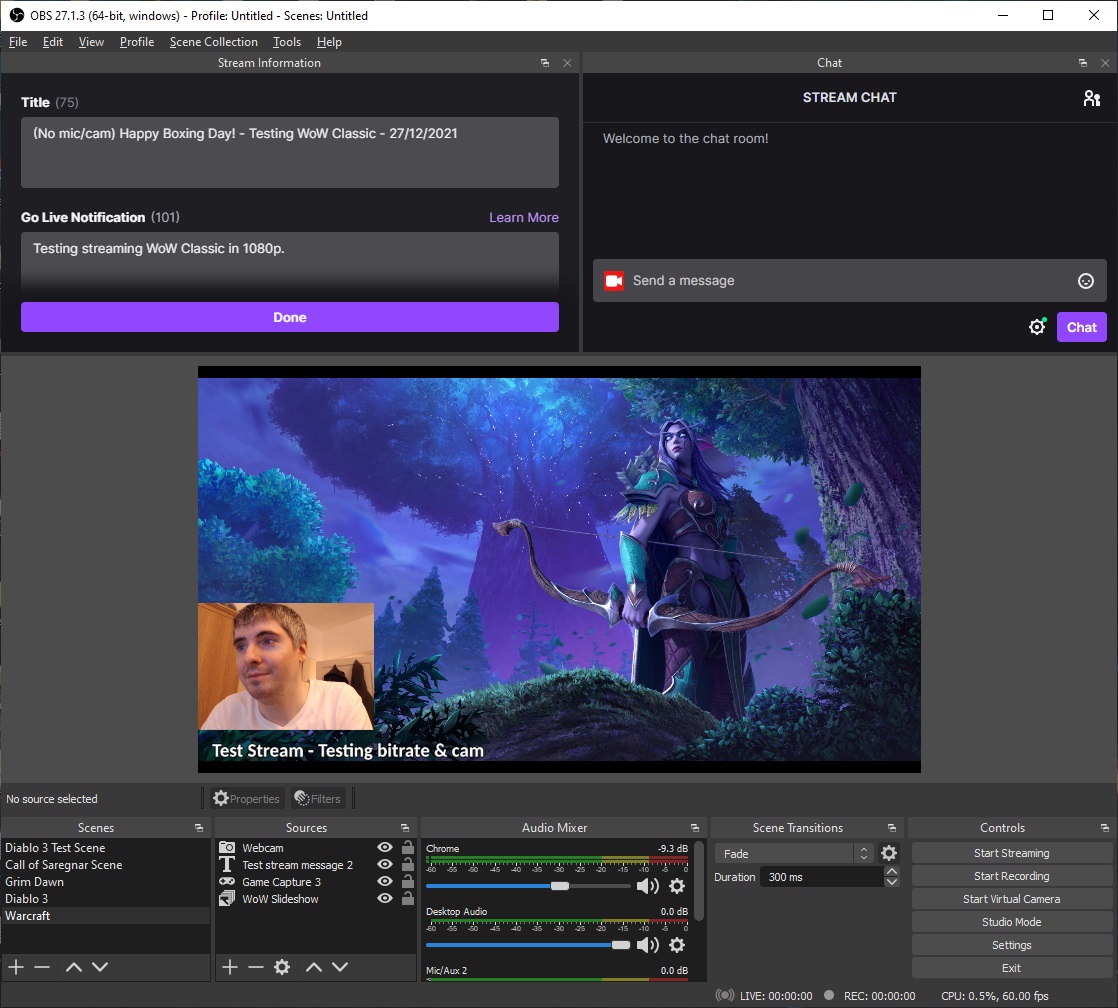This screenshot has width=1118, height=1008.
Task: Open Desktop Audio settings gear
Action: (x=677, y=945)
